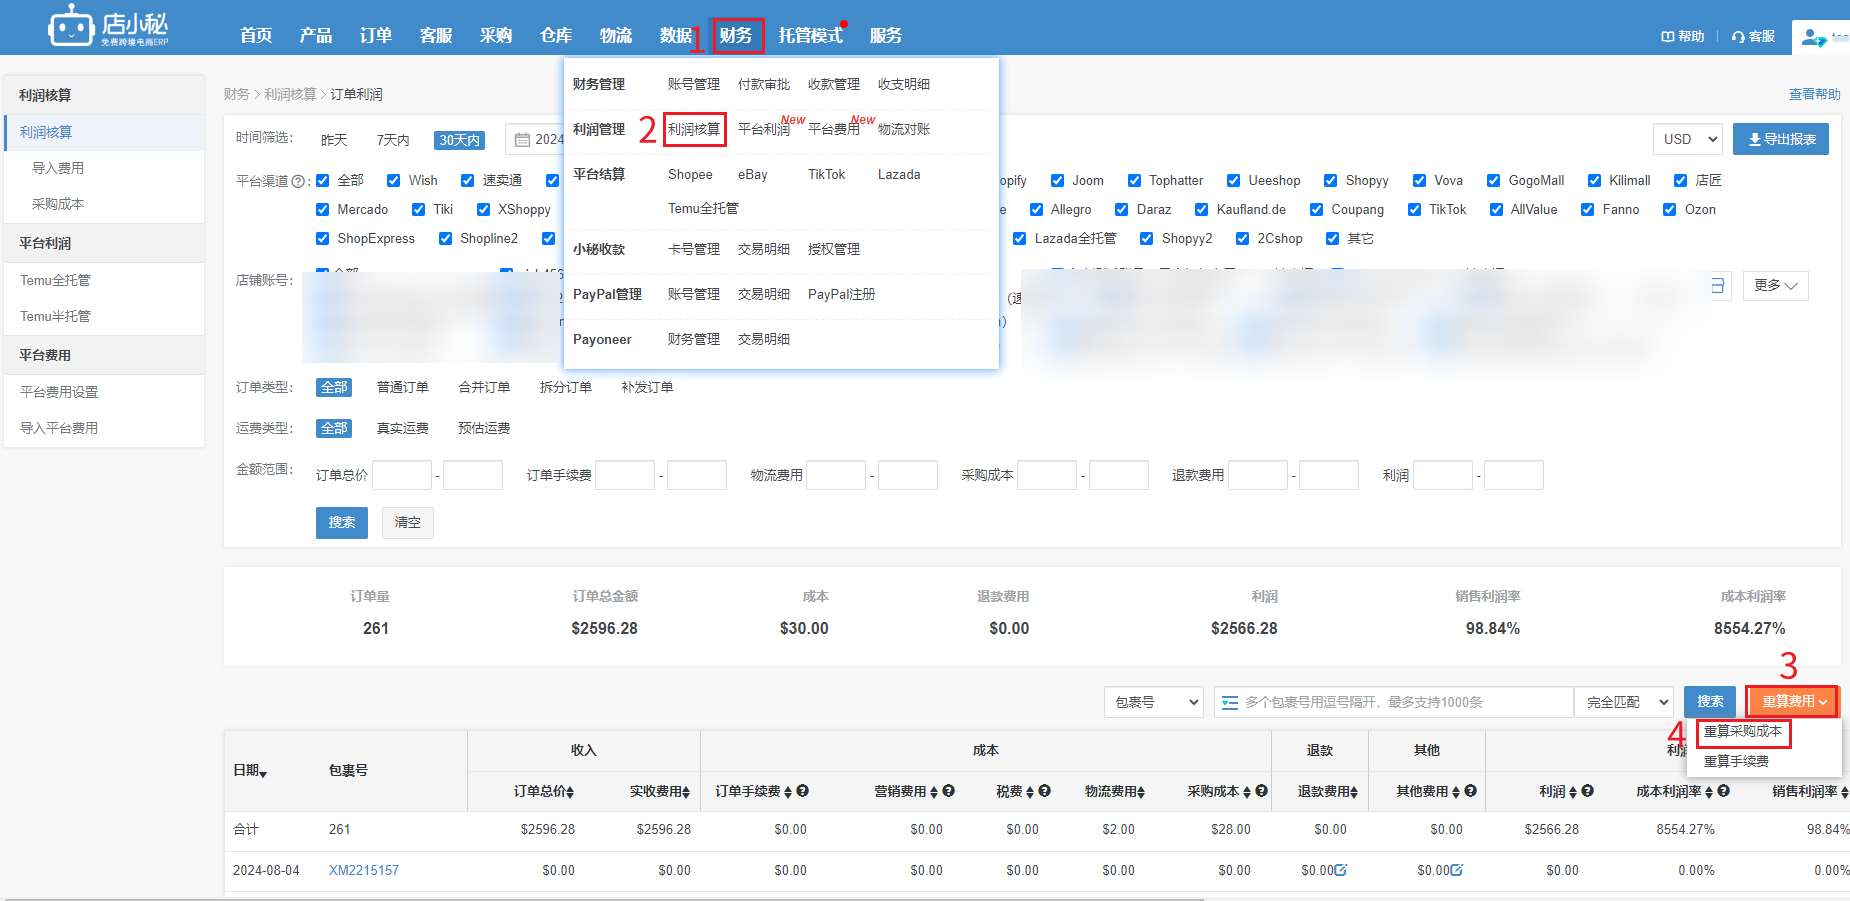Open 物流对账 in the finance menu
The image size is (1850, 901).
[x=904, y=129]
